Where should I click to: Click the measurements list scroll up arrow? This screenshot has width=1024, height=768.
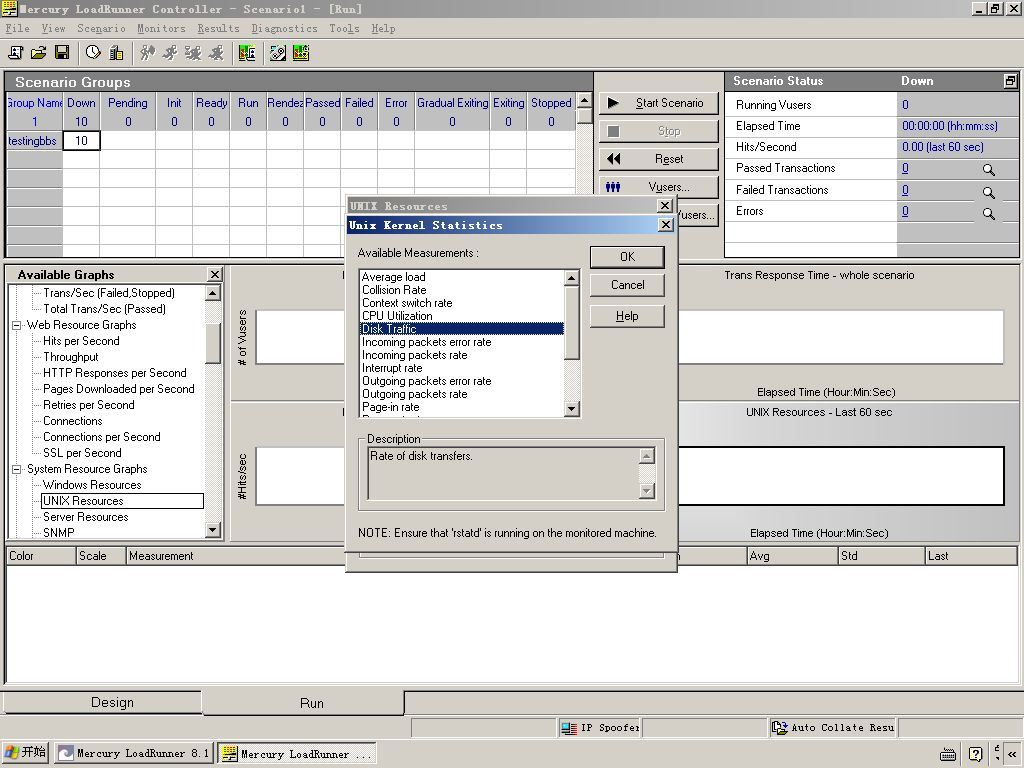571,278
